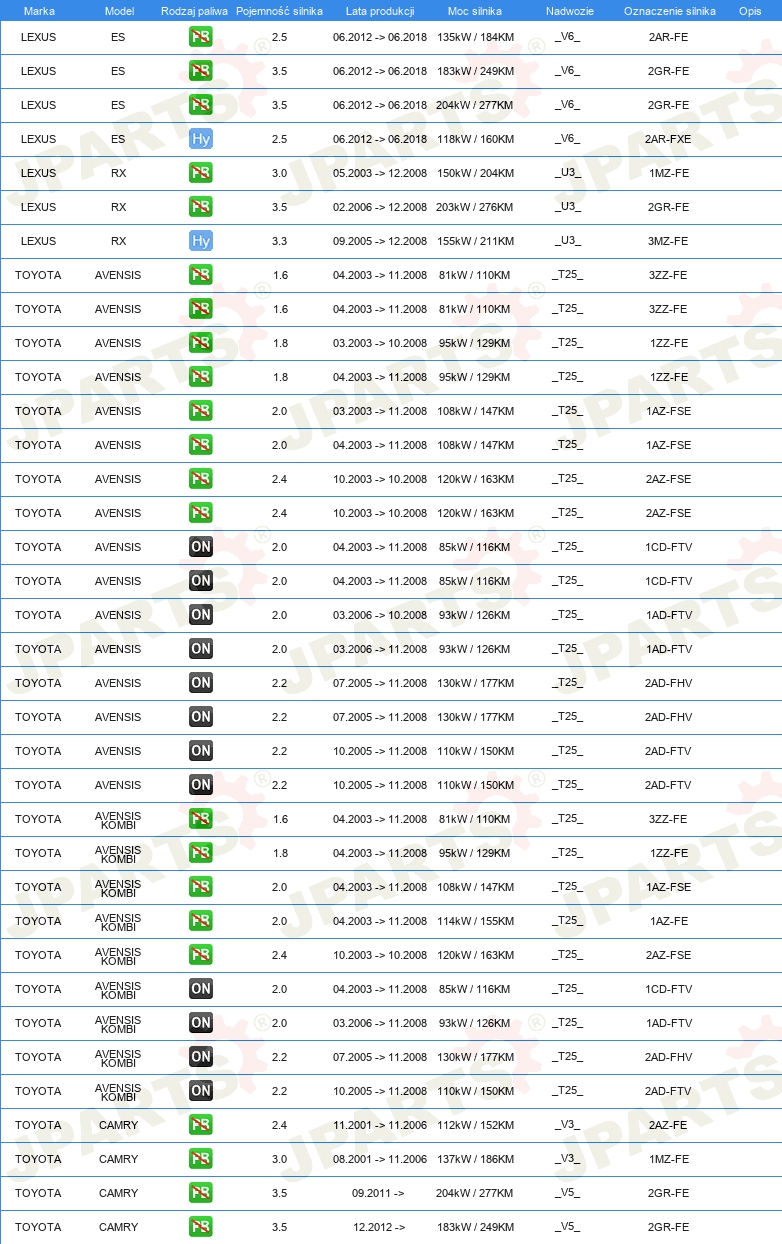
Task: Click petrol icon in Camry 09.2011 row
Action: 201,1193
